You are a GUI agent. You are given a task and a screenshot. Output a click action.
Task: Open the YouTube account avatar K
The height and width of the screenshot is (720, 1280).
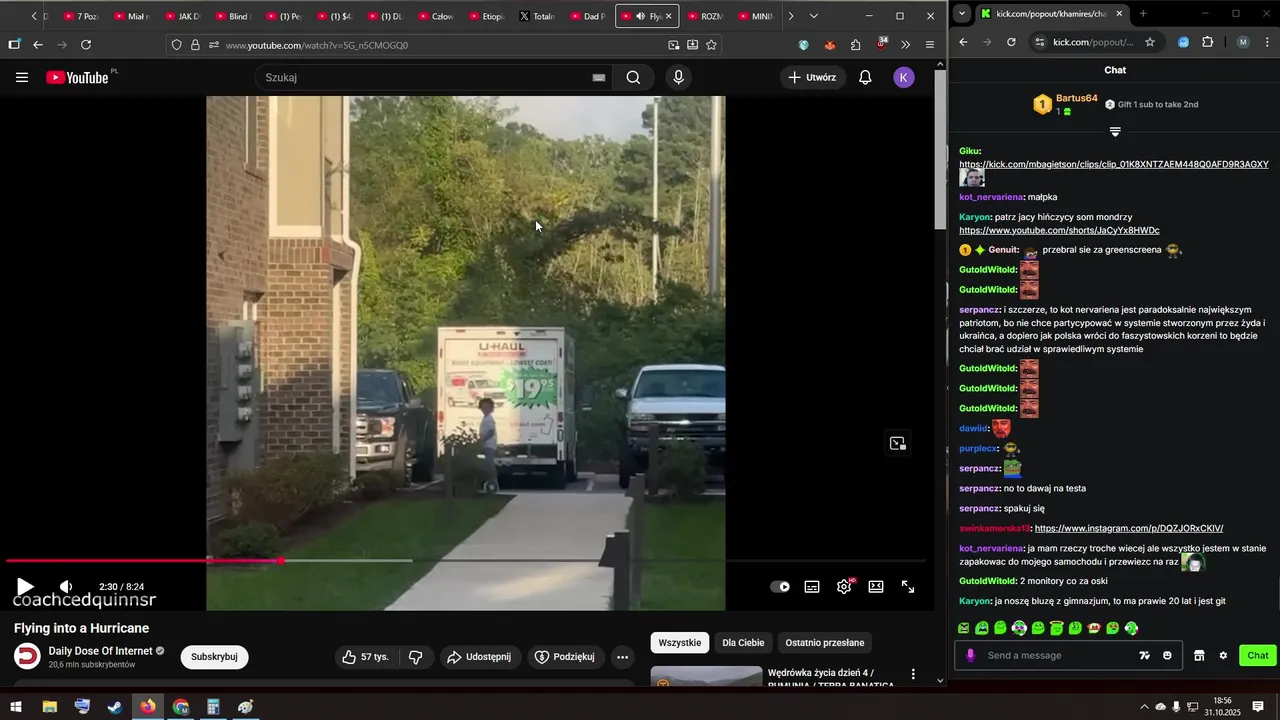[x=904, y=77]
